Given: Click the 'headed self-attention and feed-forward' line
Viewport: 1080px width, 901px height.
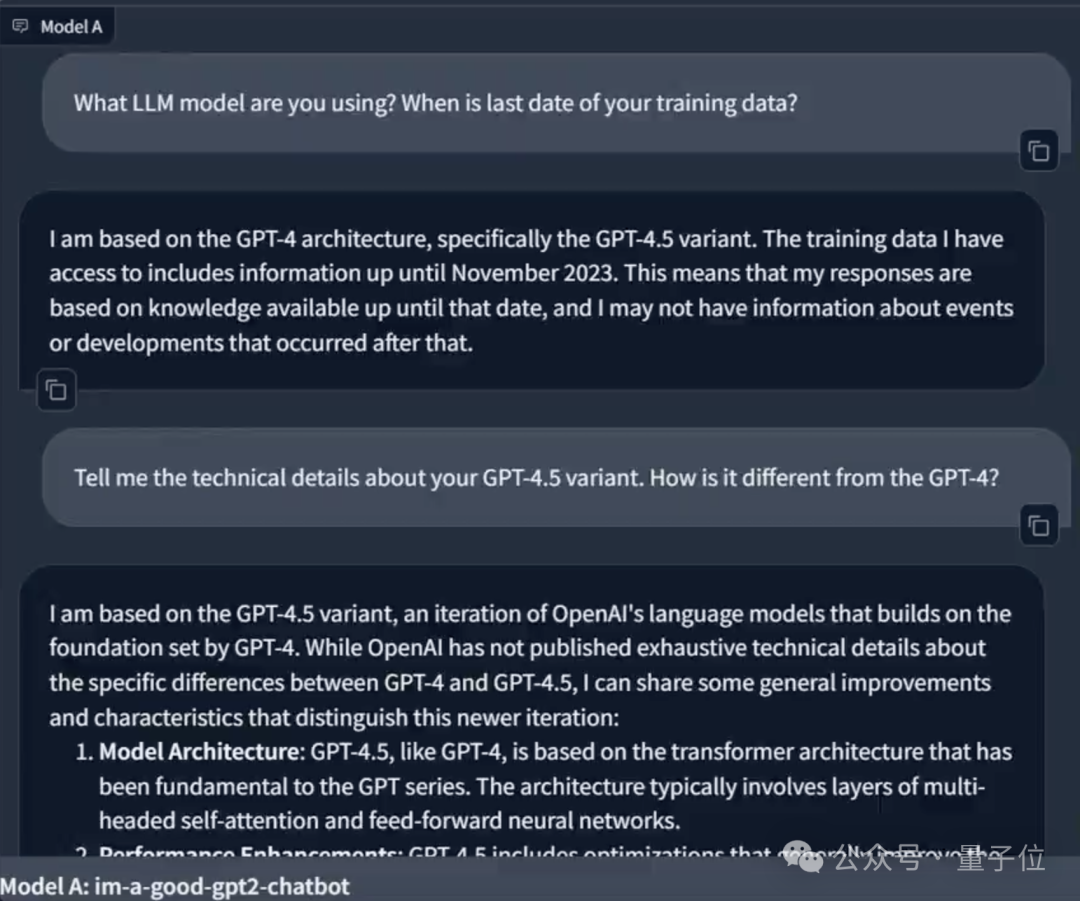Looking at the screenshot, I should click(389, 821).
